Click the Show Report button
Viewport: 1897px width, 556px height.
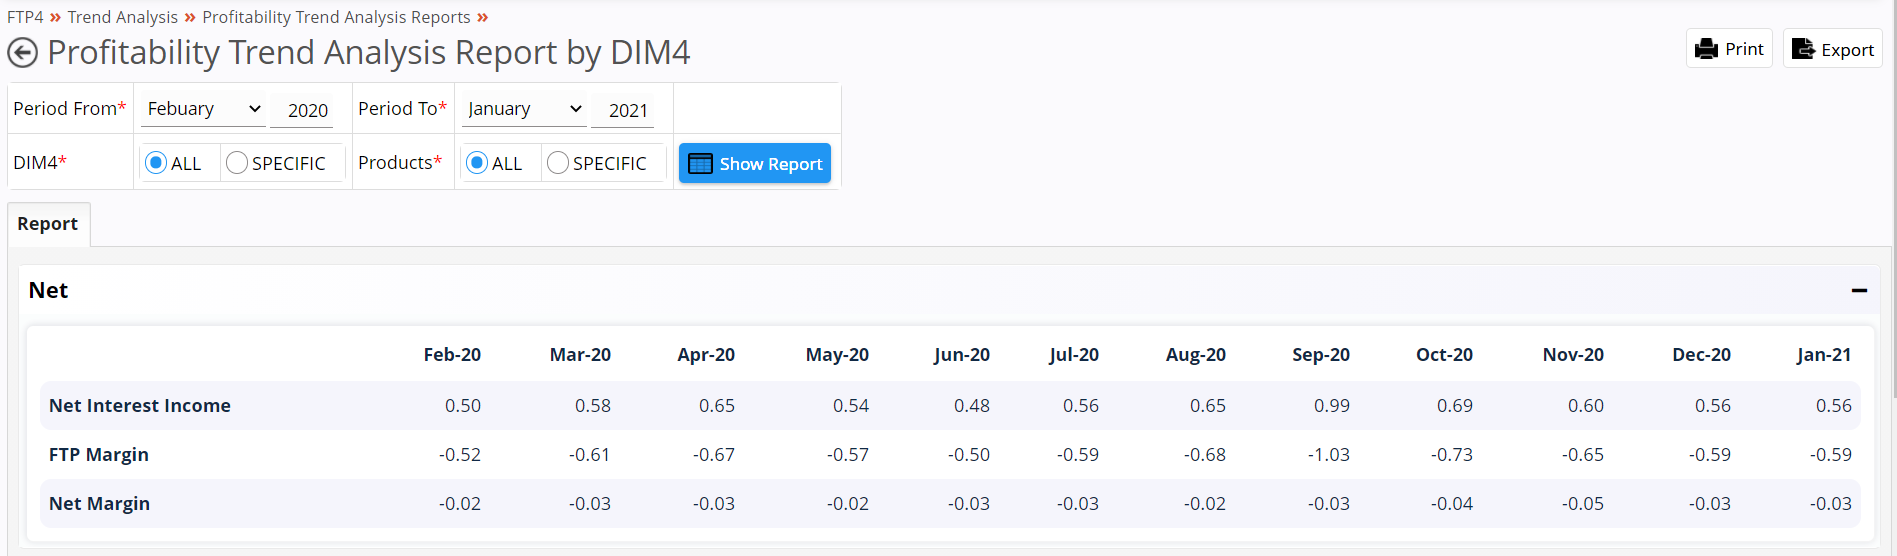point(755,163)
